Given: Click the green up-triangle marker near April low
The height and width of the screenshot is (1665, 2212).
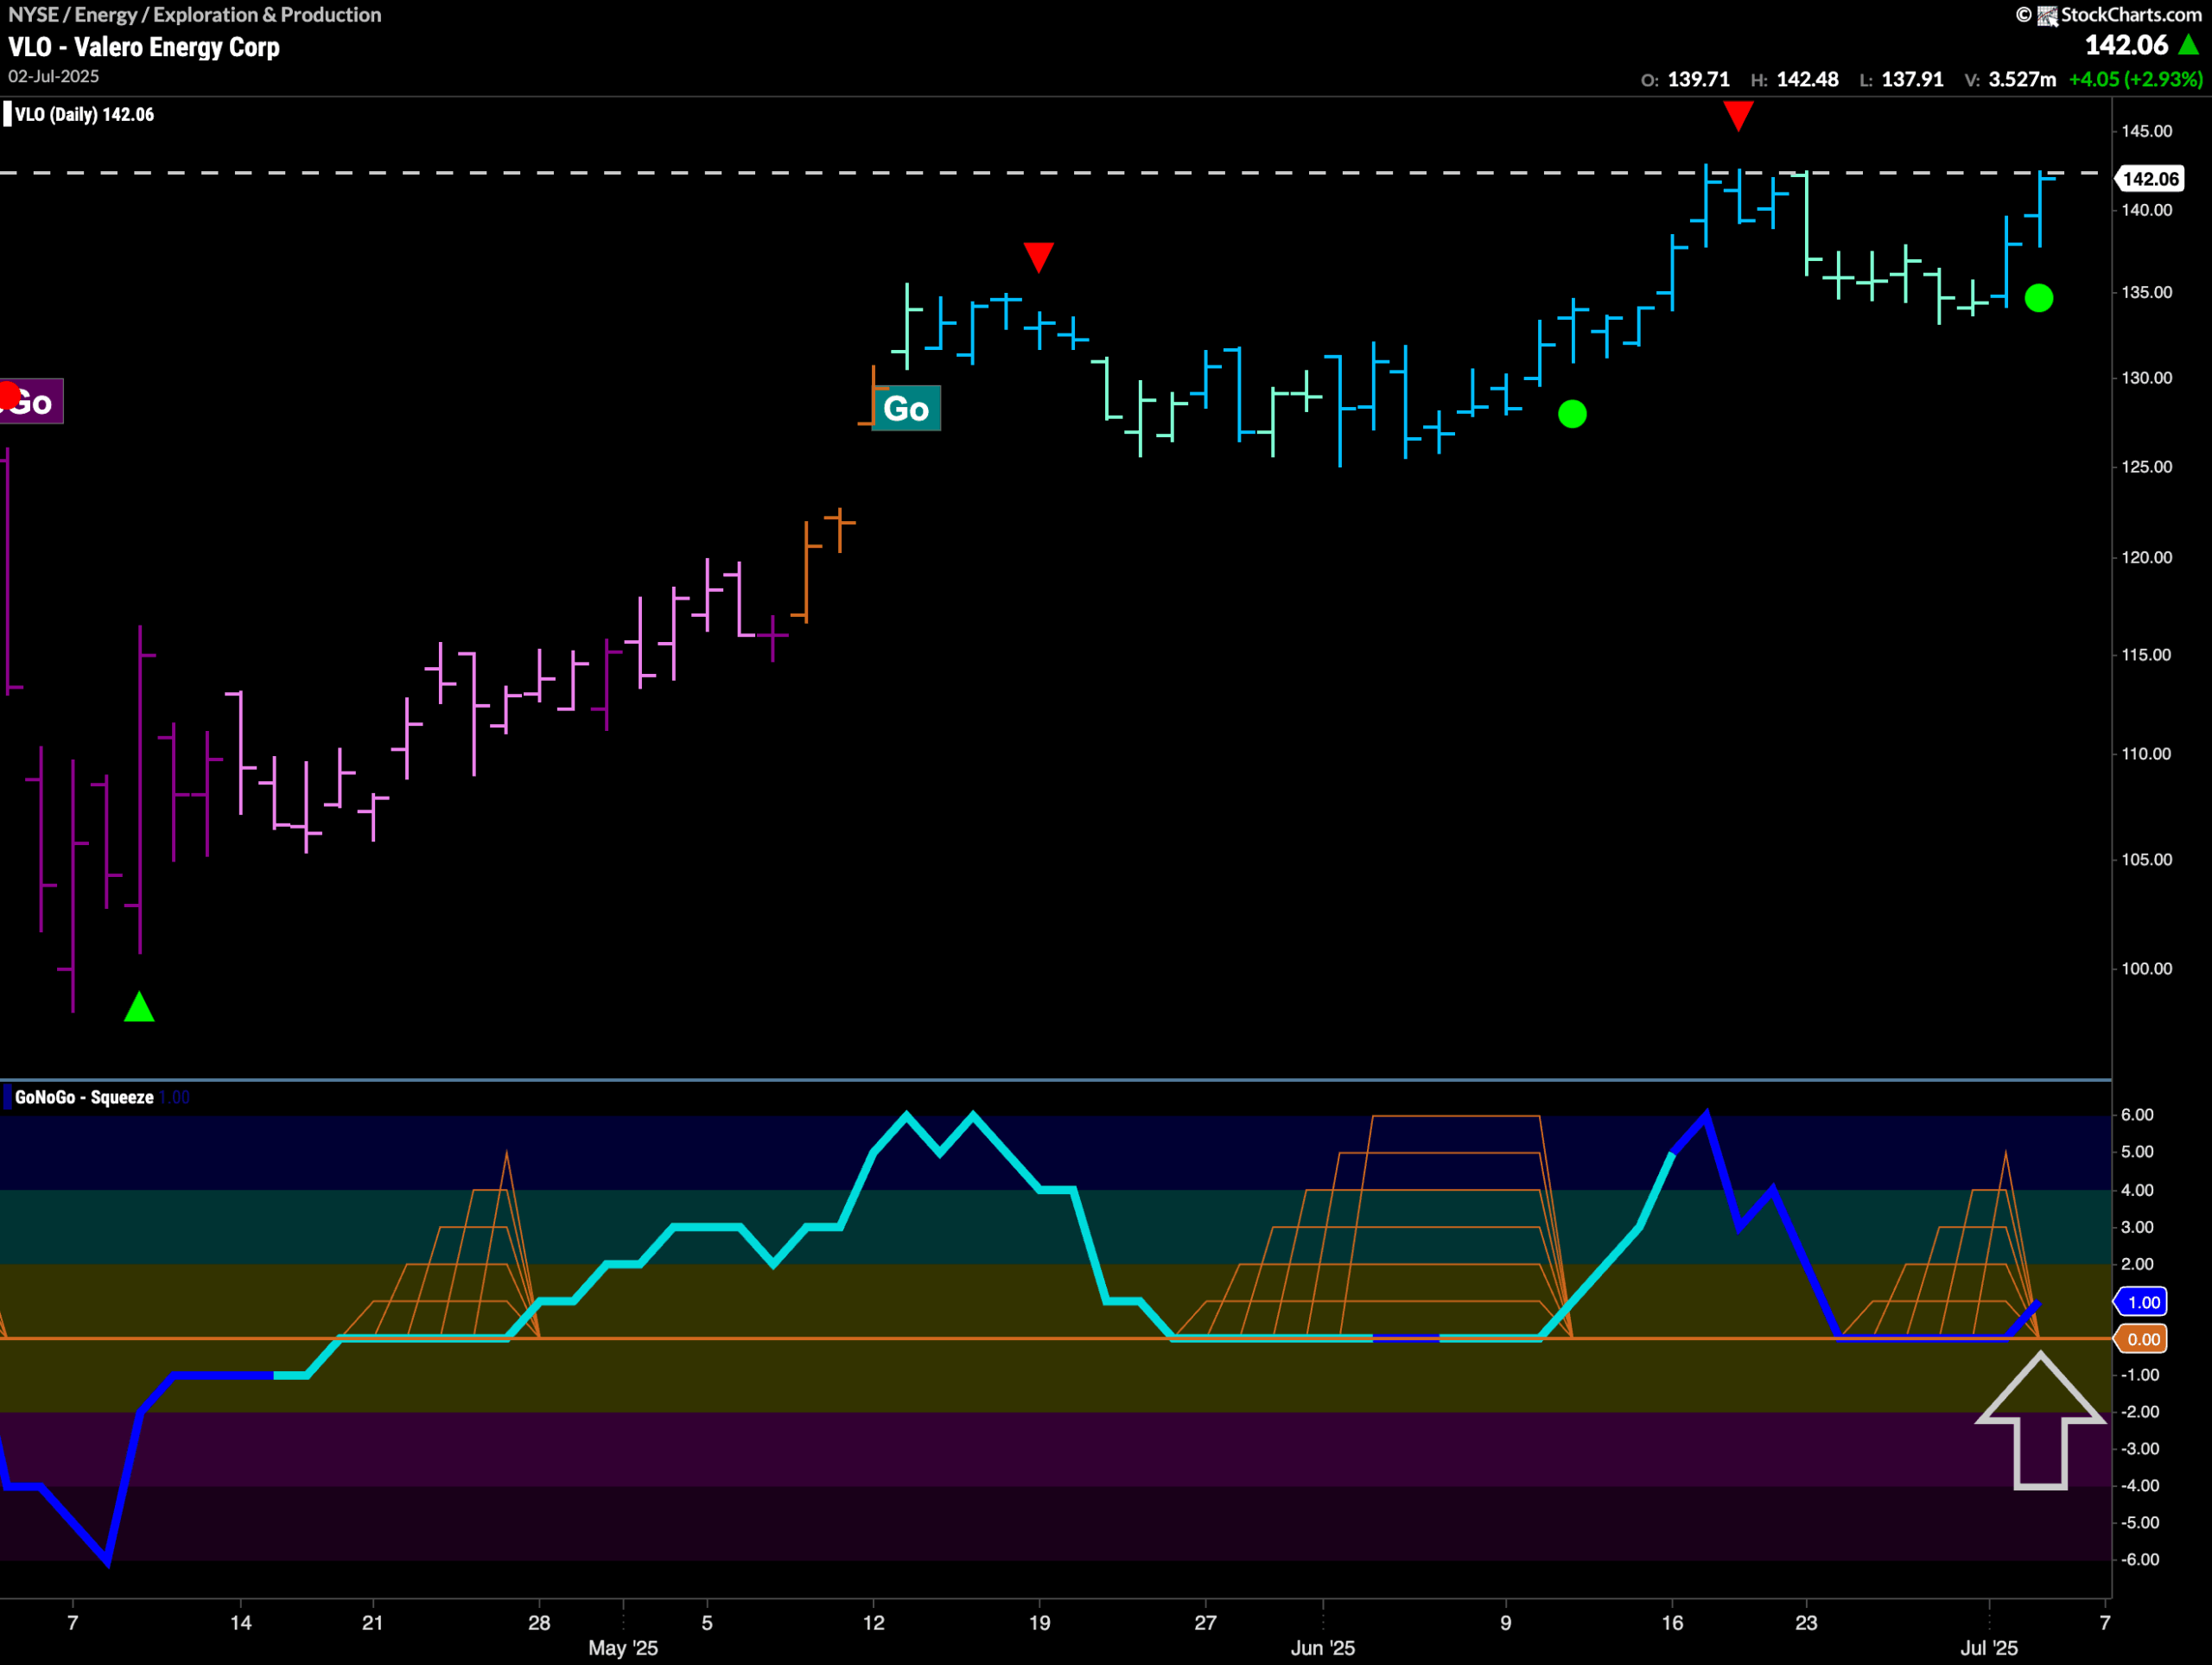Looking at the screenshot, I should point(139,1006).
